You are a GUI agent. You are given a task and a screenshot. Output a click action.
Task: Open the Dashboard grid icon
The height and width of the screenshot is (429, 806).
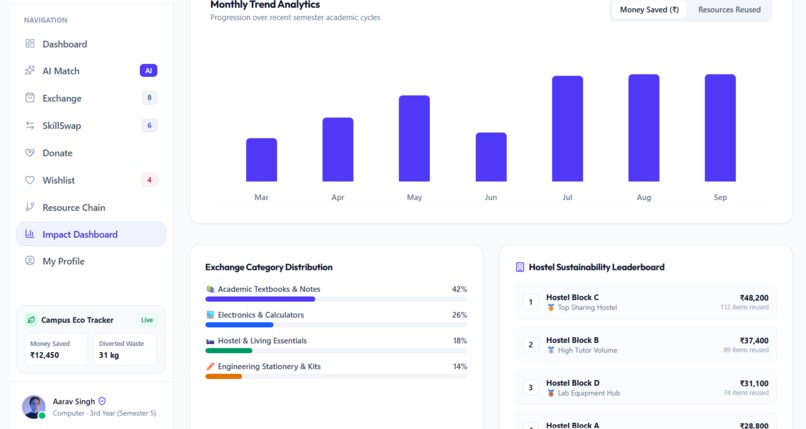(30, 44)
